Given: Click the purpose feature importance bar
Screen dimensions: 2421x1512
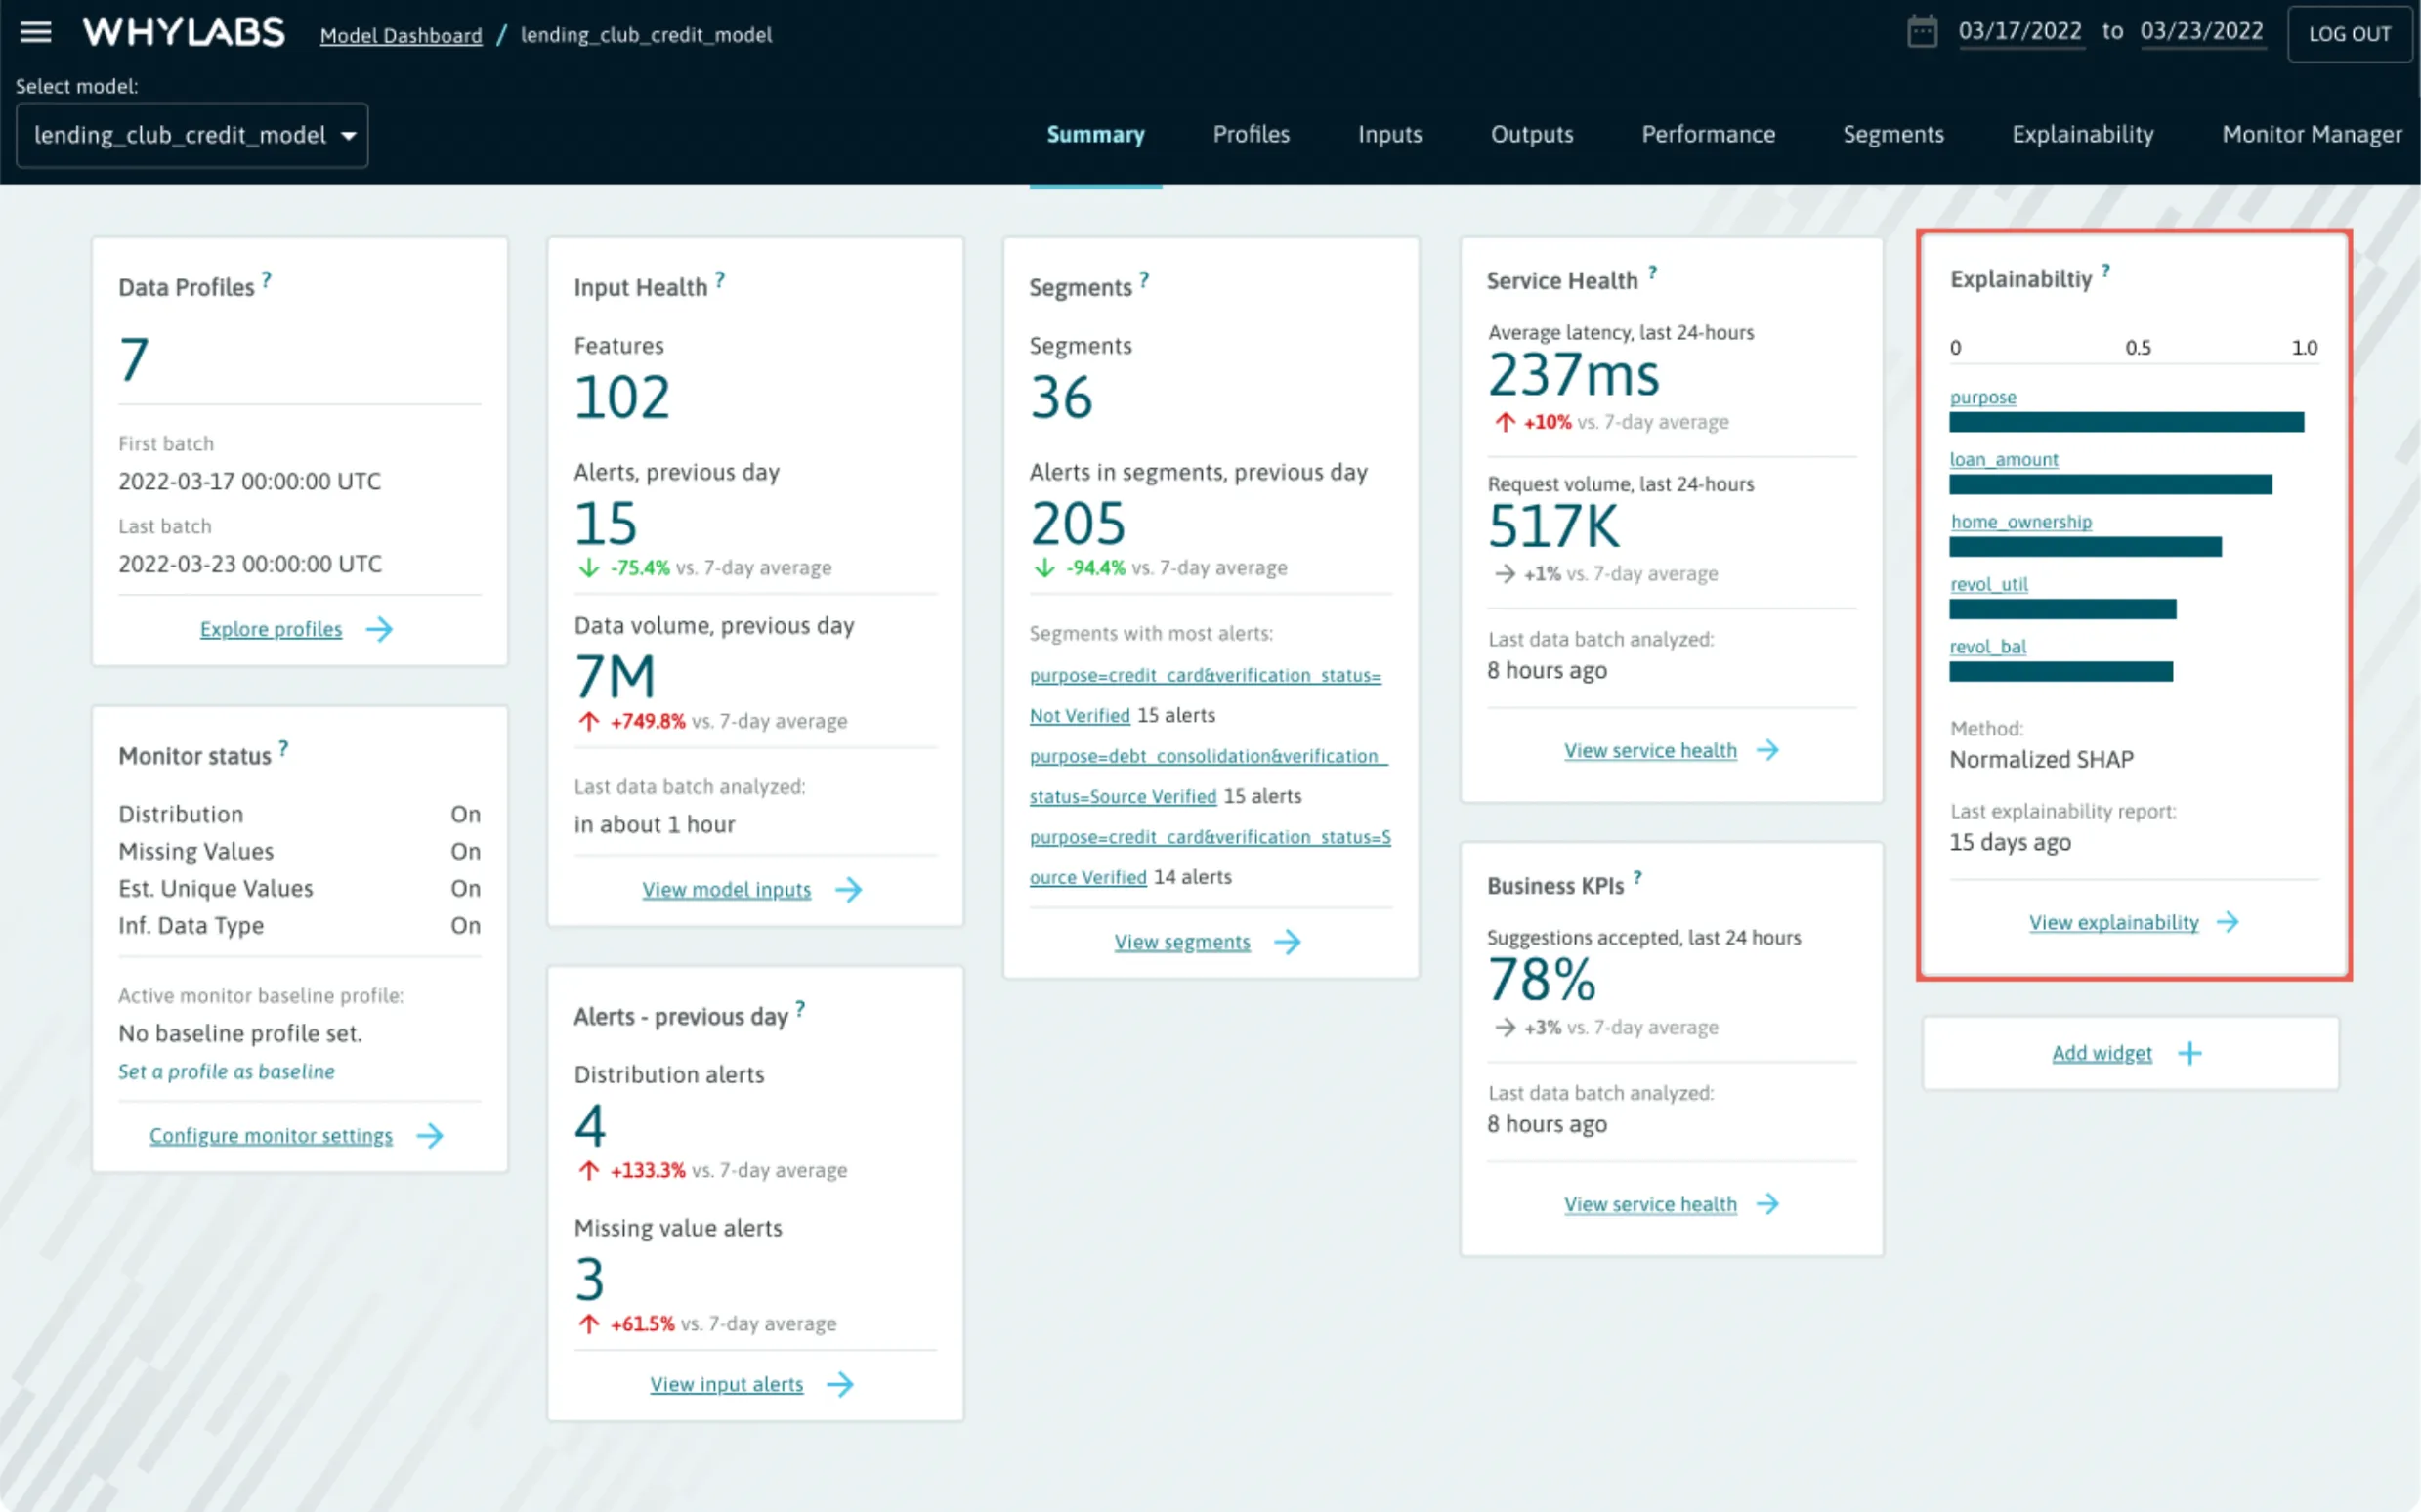Looking at the screenshot, I should point(2126,422).
